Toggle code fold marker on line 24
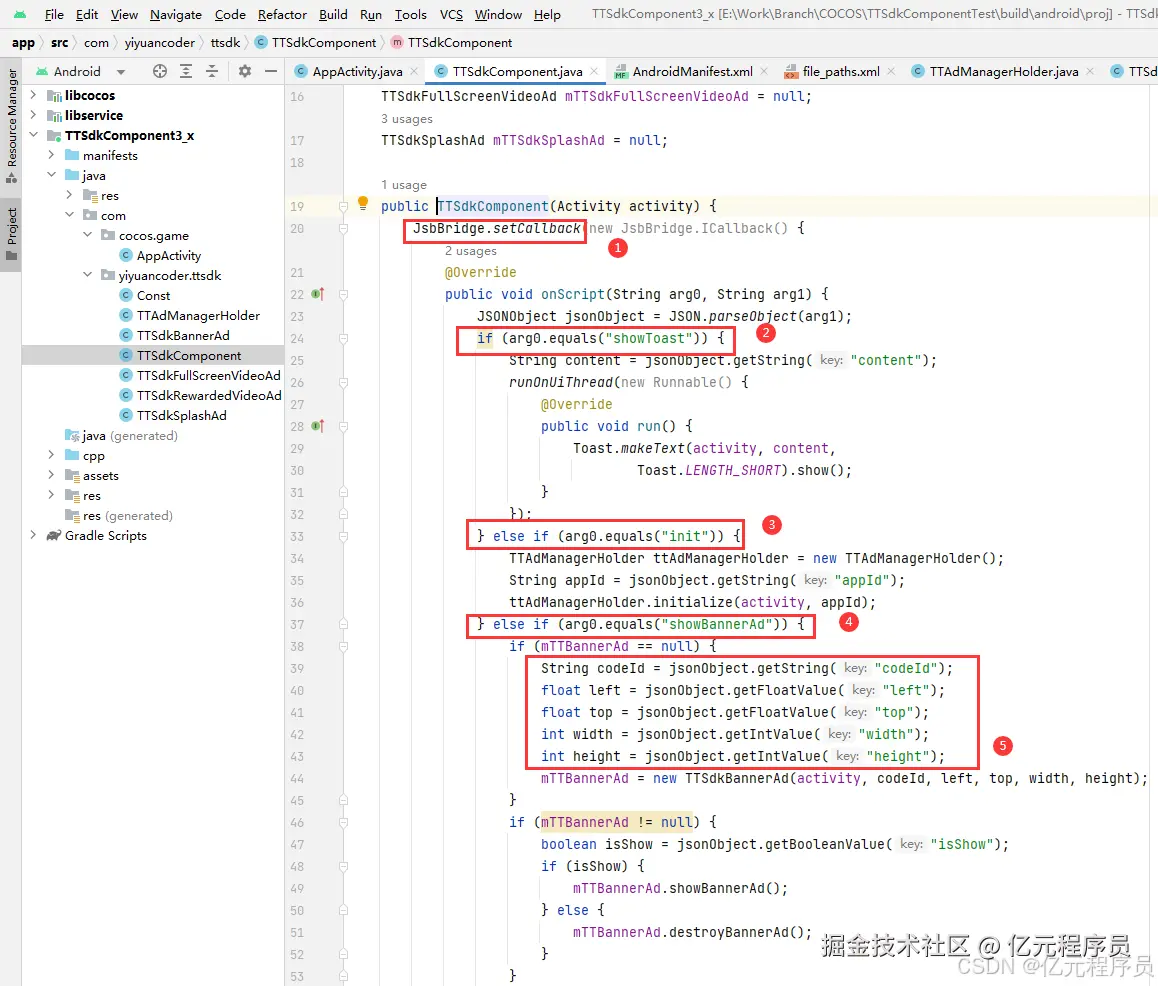 tap(343, 338)
